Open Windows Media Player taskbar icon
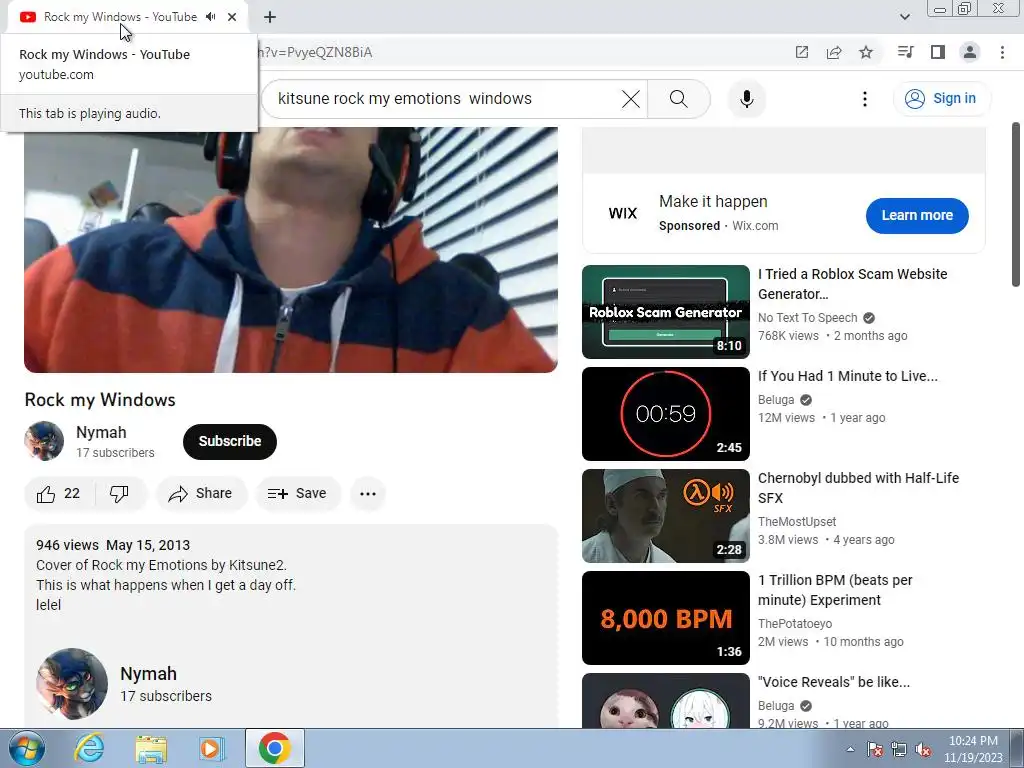Viewport: 1024px width, 768px height. click(212, 748)
